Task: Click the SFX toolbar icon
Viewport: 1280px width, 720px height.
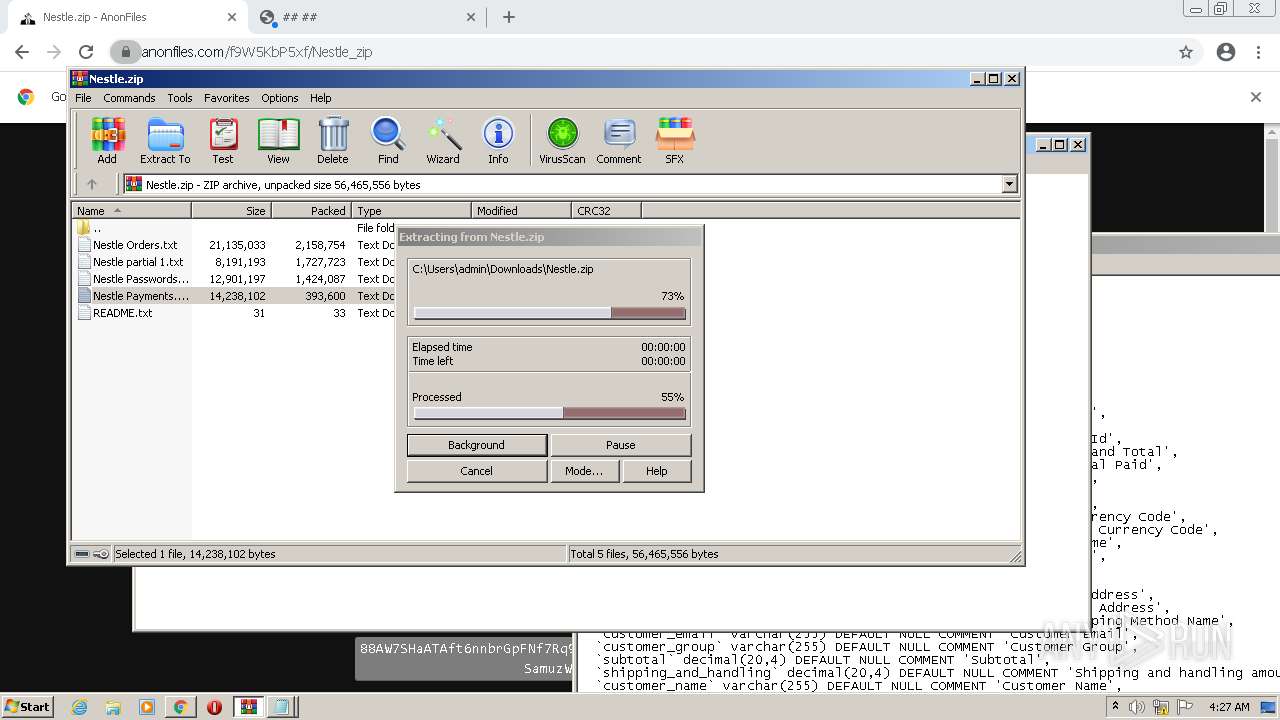Action: click(x=675, y=140)
